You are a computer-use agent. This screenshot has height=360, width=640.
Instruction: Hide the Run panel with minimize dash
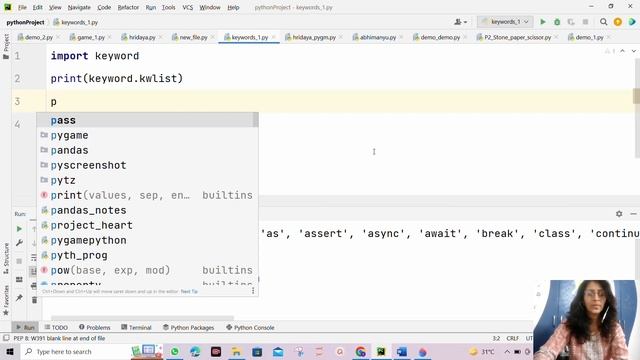[x=633, y=214]
